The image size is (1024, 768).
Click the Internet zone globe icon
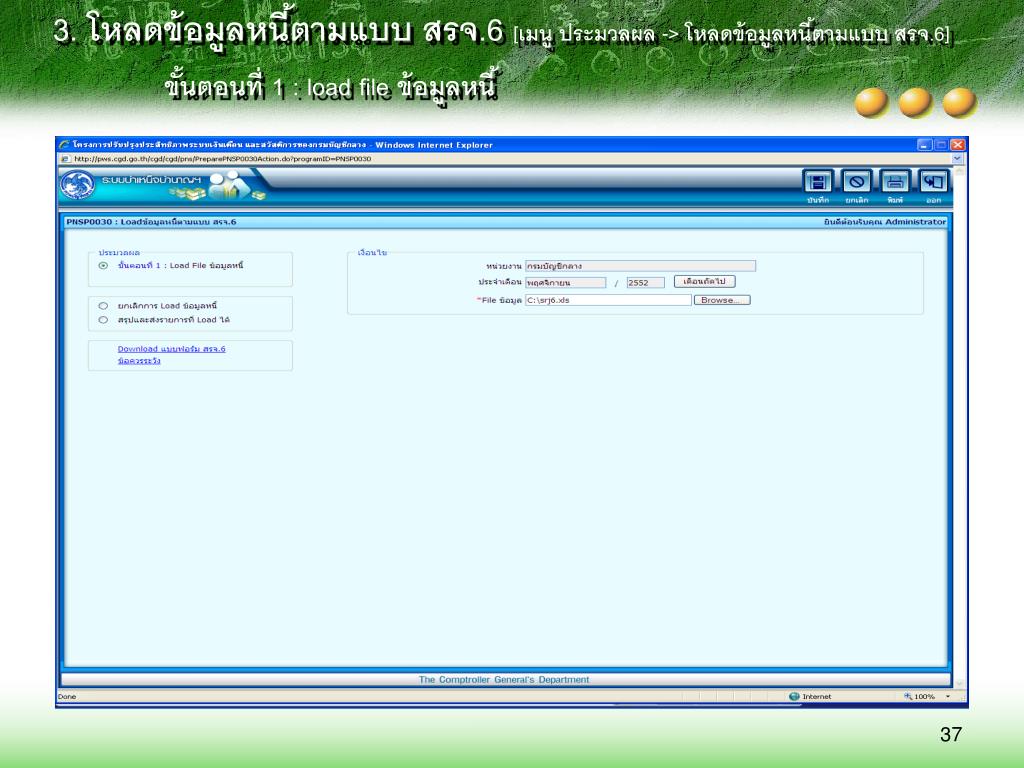[794, 696]
